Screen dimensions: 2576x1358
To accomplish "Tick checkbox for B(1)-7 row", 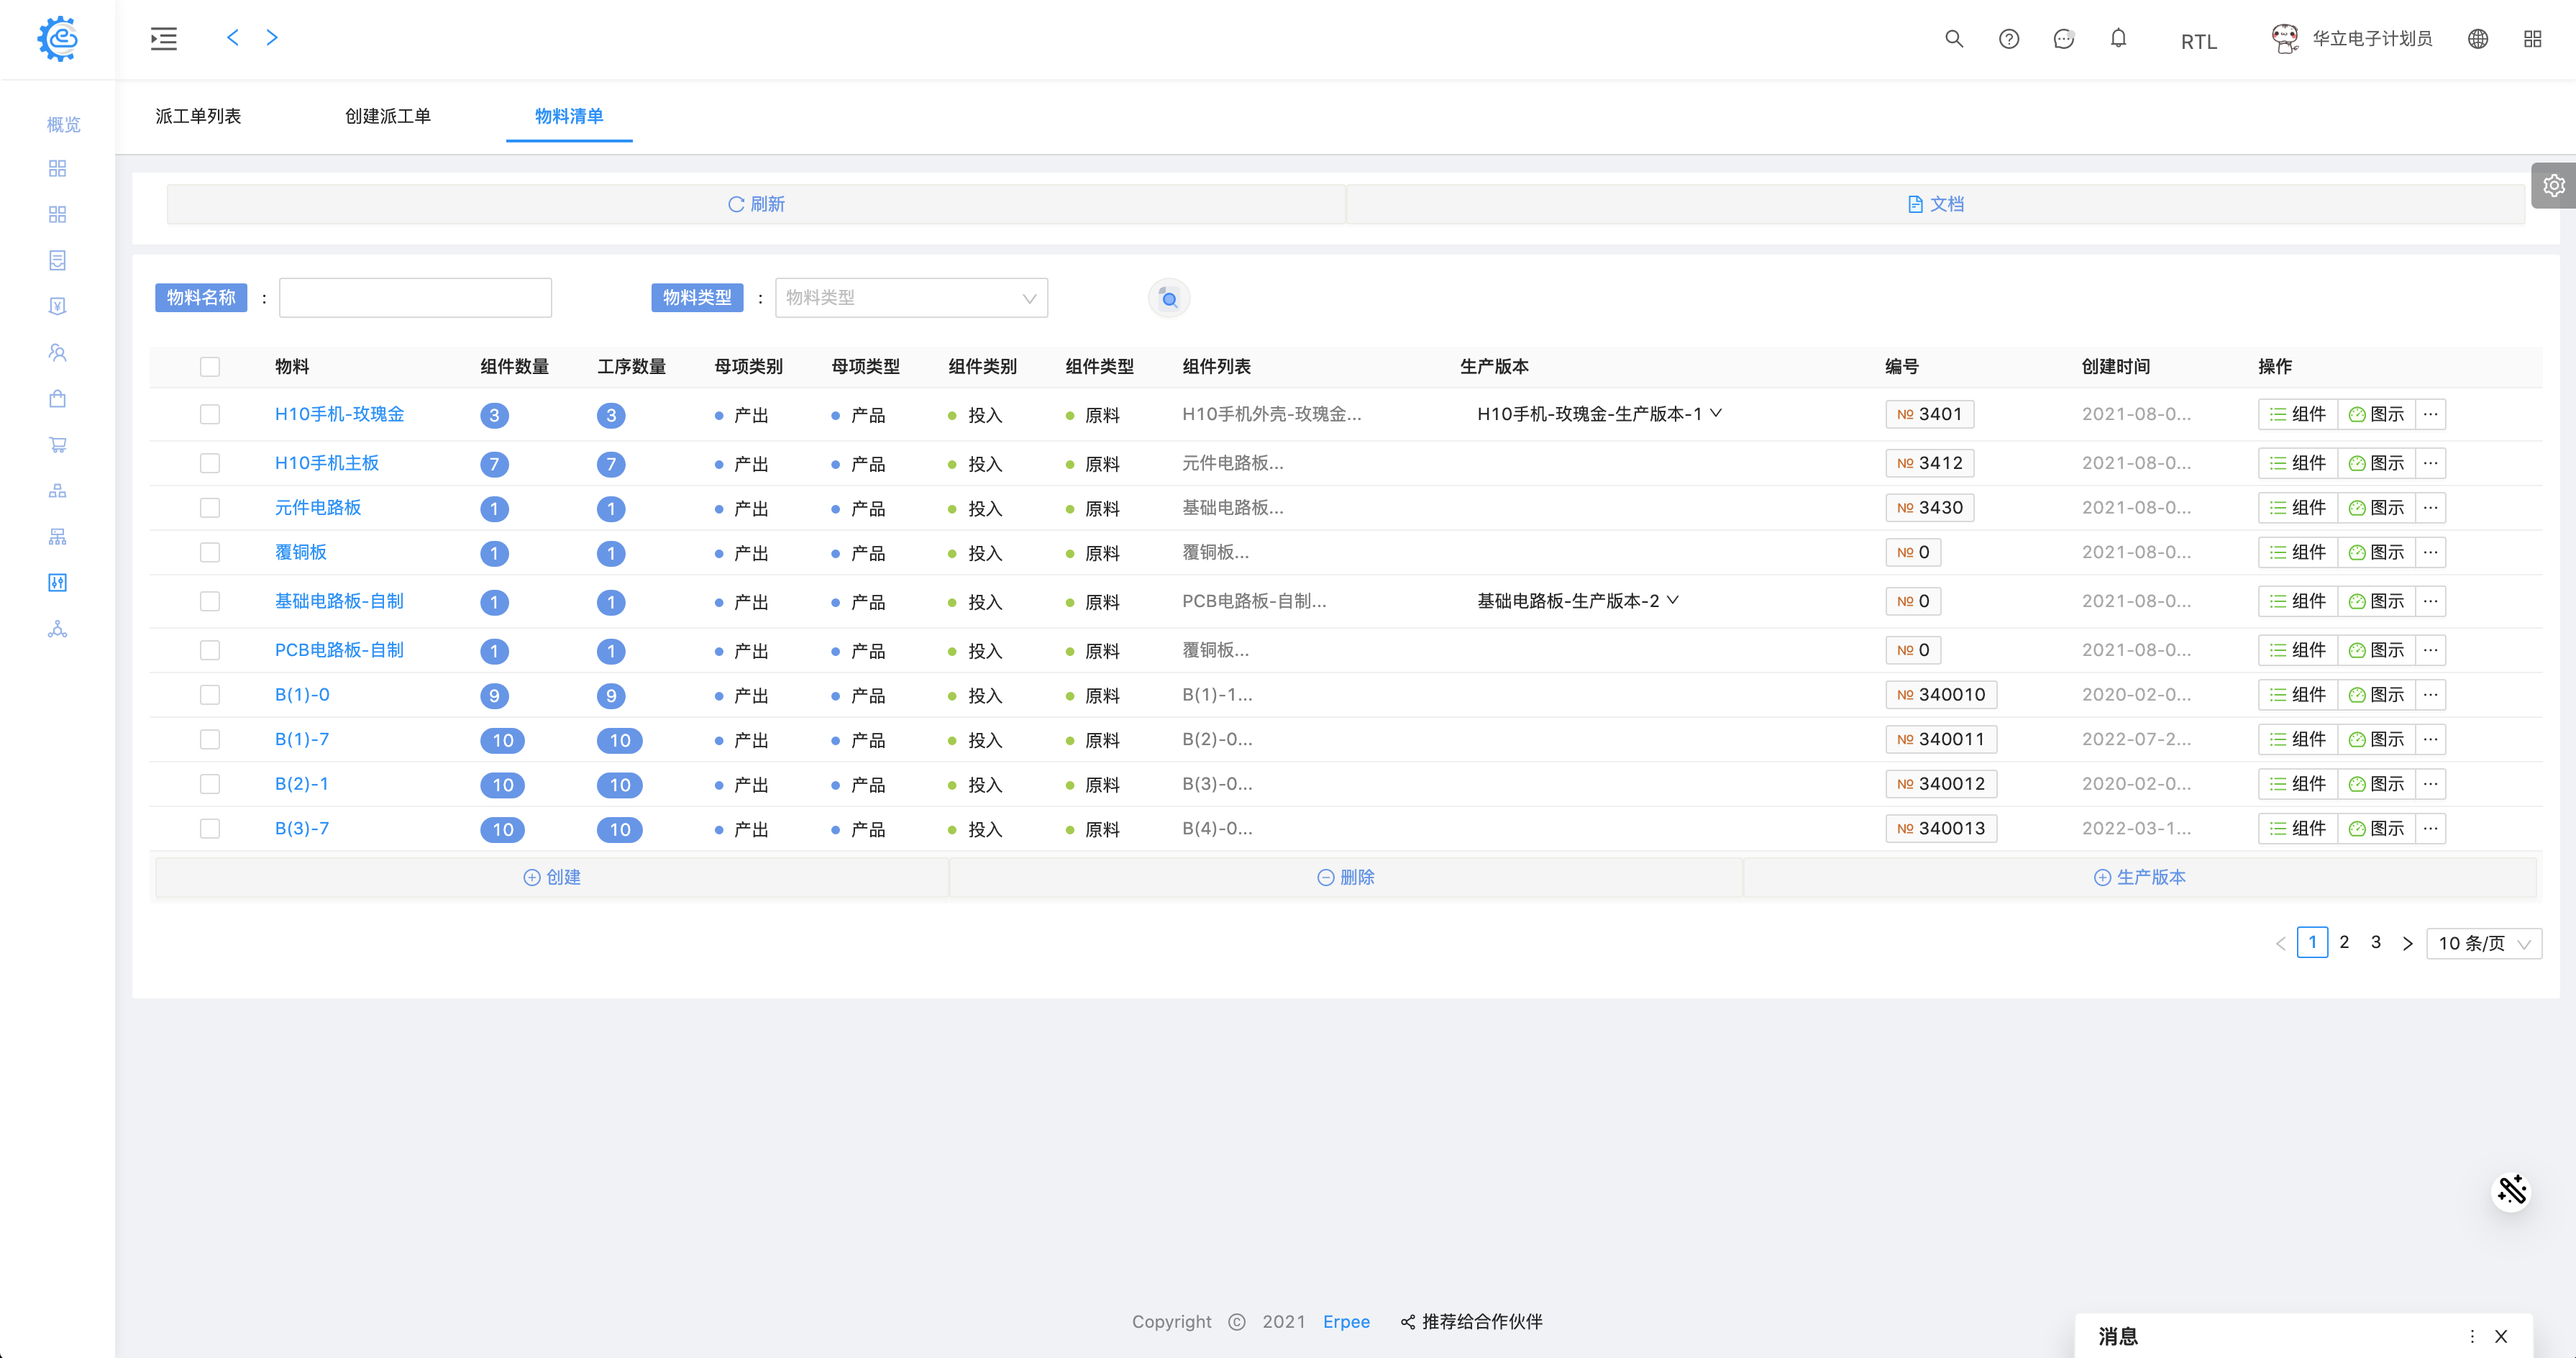I will click(210, 739).
